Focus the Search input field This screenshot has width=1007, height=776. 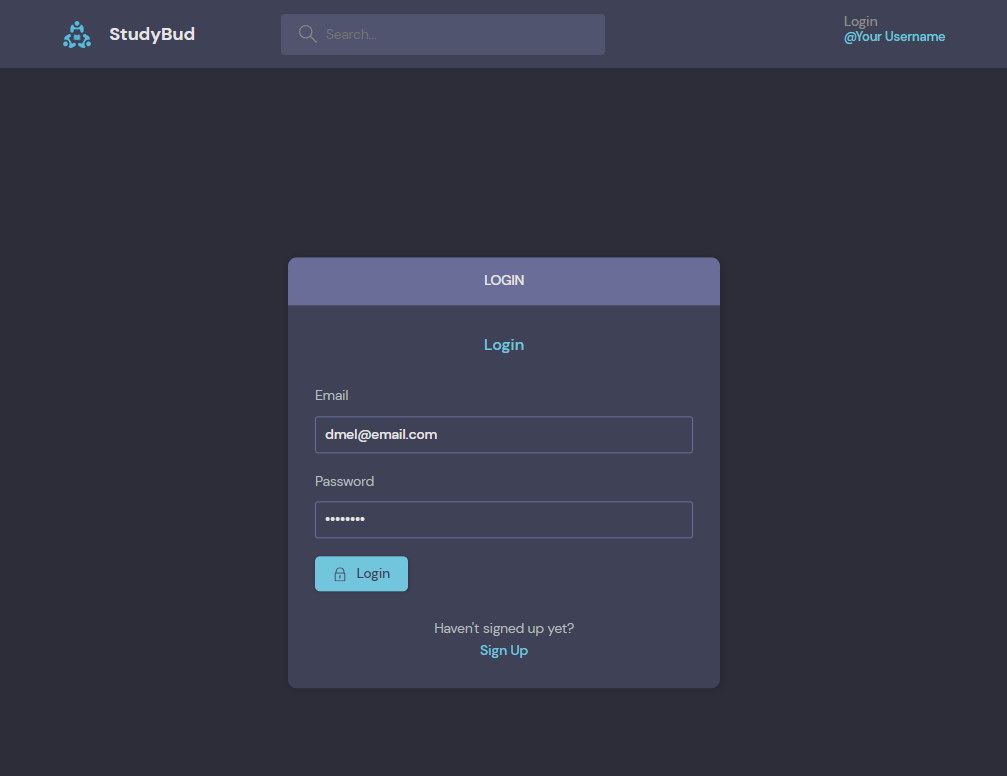pyautogui.click(x=442, y=35)
